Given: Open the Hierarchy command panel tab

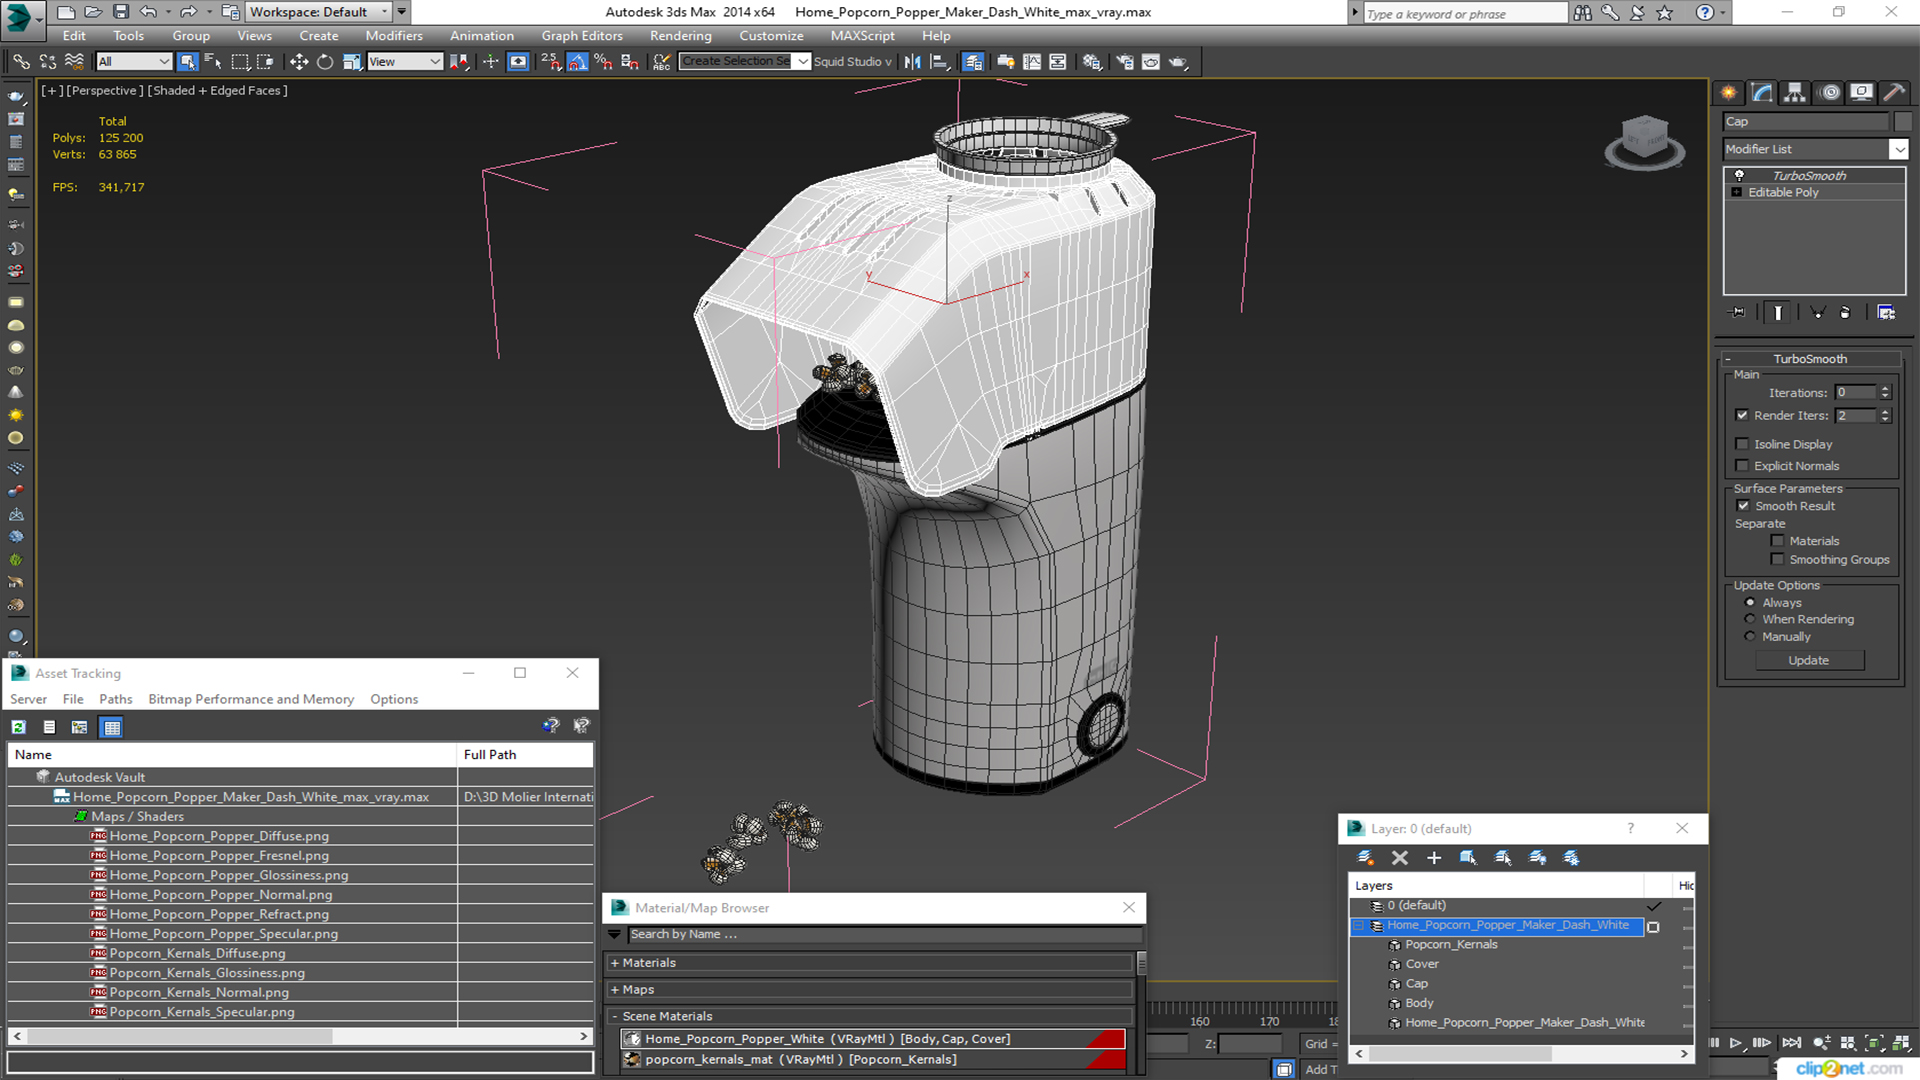Looking at the screenshot, I should pyautogui.click(x=1795, y=93).
